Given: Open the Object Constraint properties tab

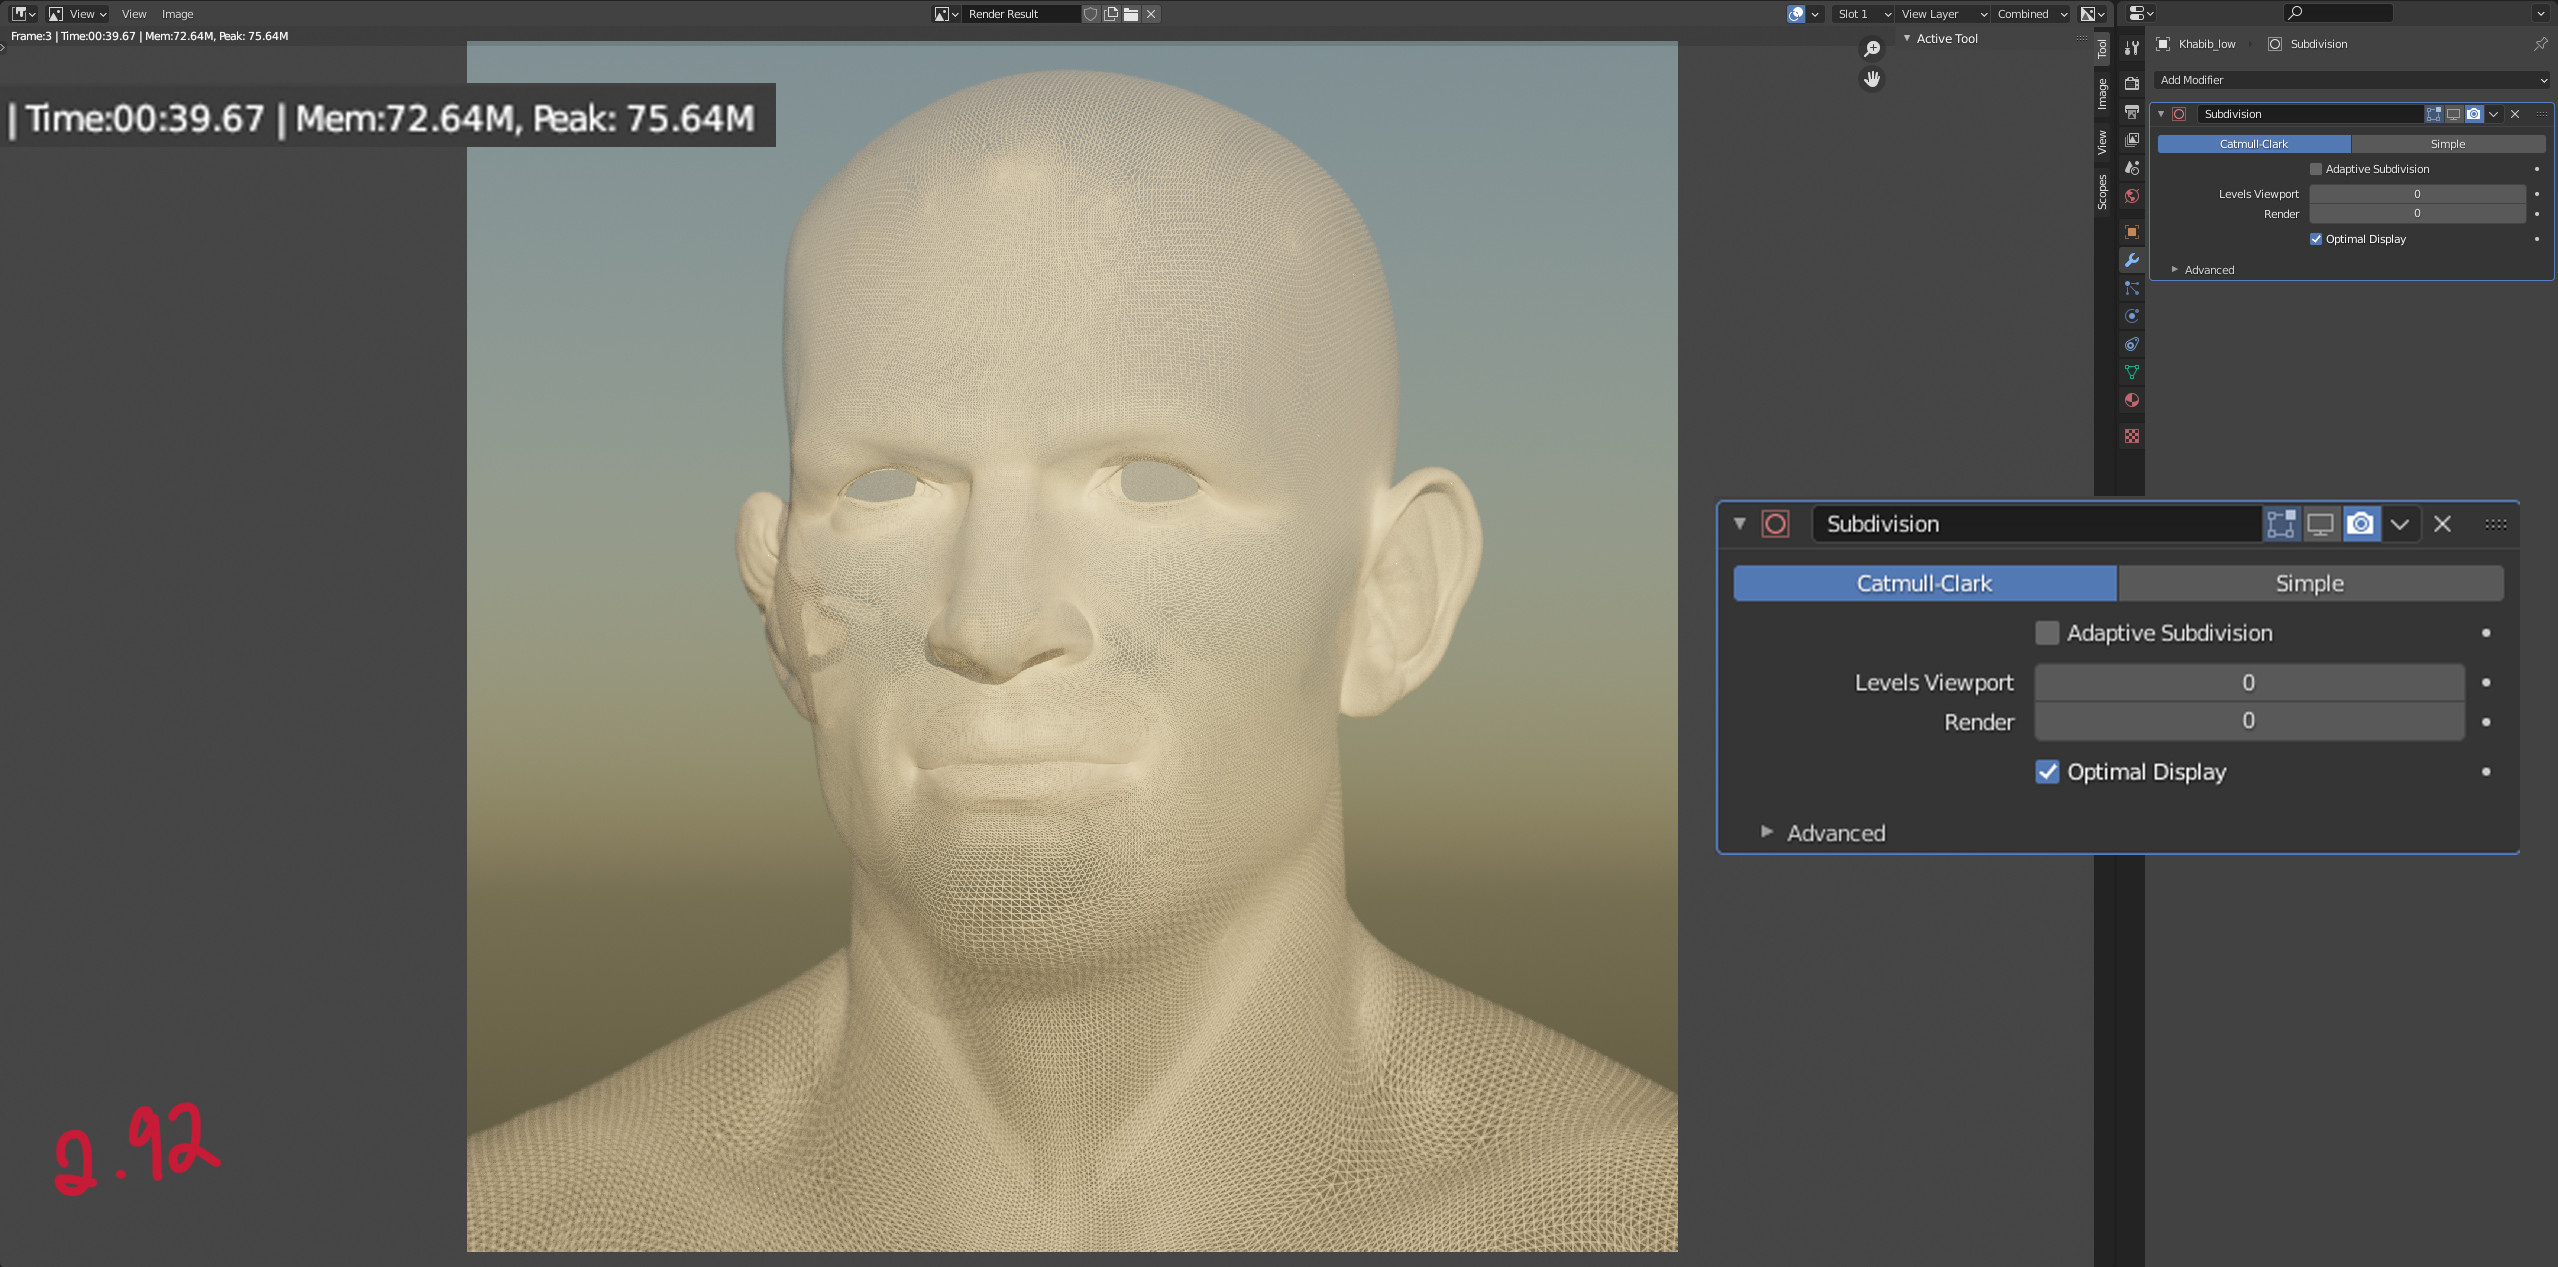Looking at the screenshot, I should [x=2131, y=344].
